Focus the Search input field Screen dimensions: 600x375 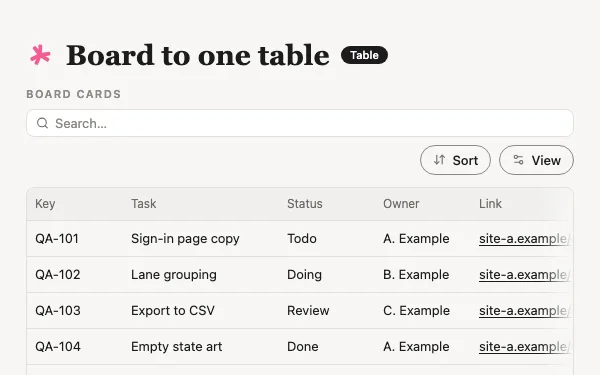click(300, 123)
